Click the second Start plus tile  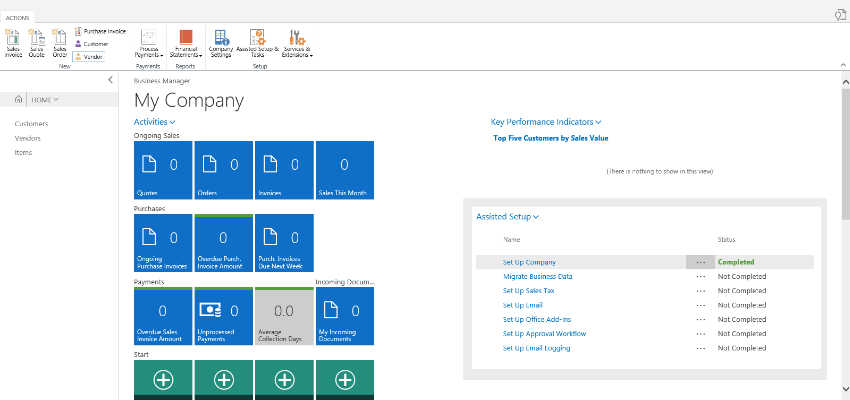tap(223, 380)
